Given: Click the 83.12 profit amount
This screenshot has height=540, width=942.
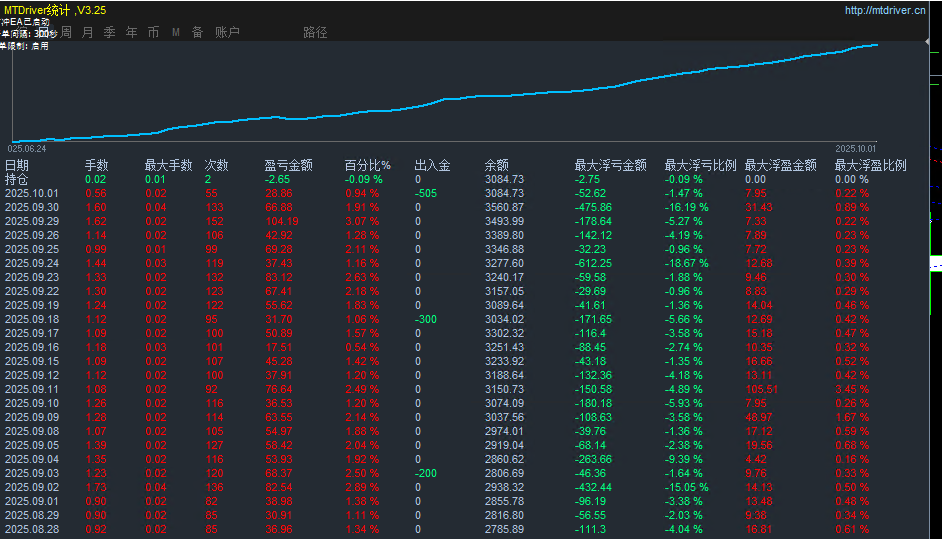Looking at the screenshot, I should click(x=279, y=277).
